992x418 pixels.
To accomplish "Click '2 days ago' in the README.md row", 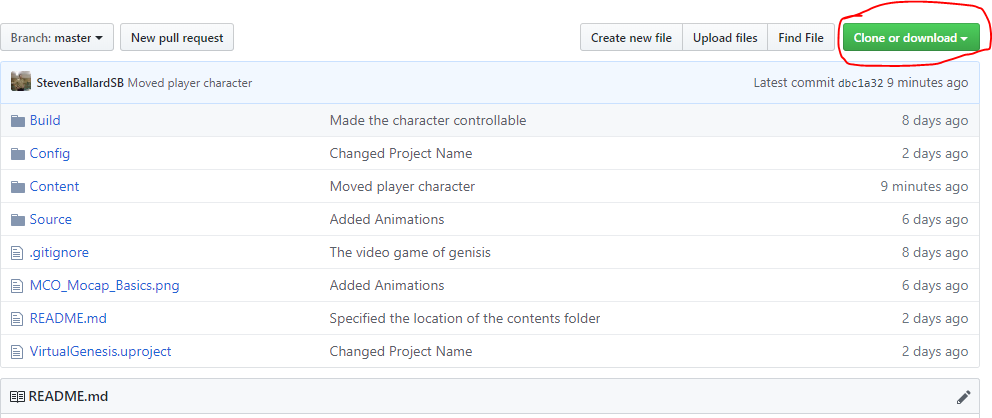I will [935, 318].
